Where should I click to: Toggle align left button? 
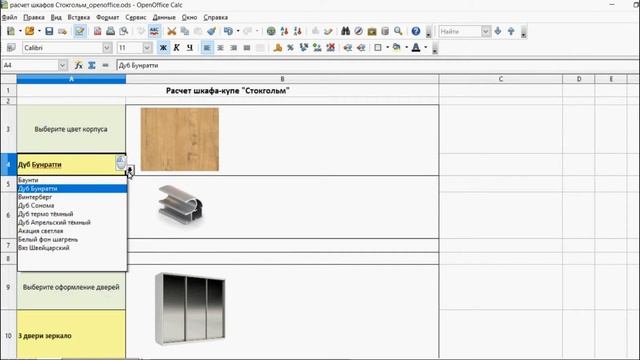[x=207, y=48]
